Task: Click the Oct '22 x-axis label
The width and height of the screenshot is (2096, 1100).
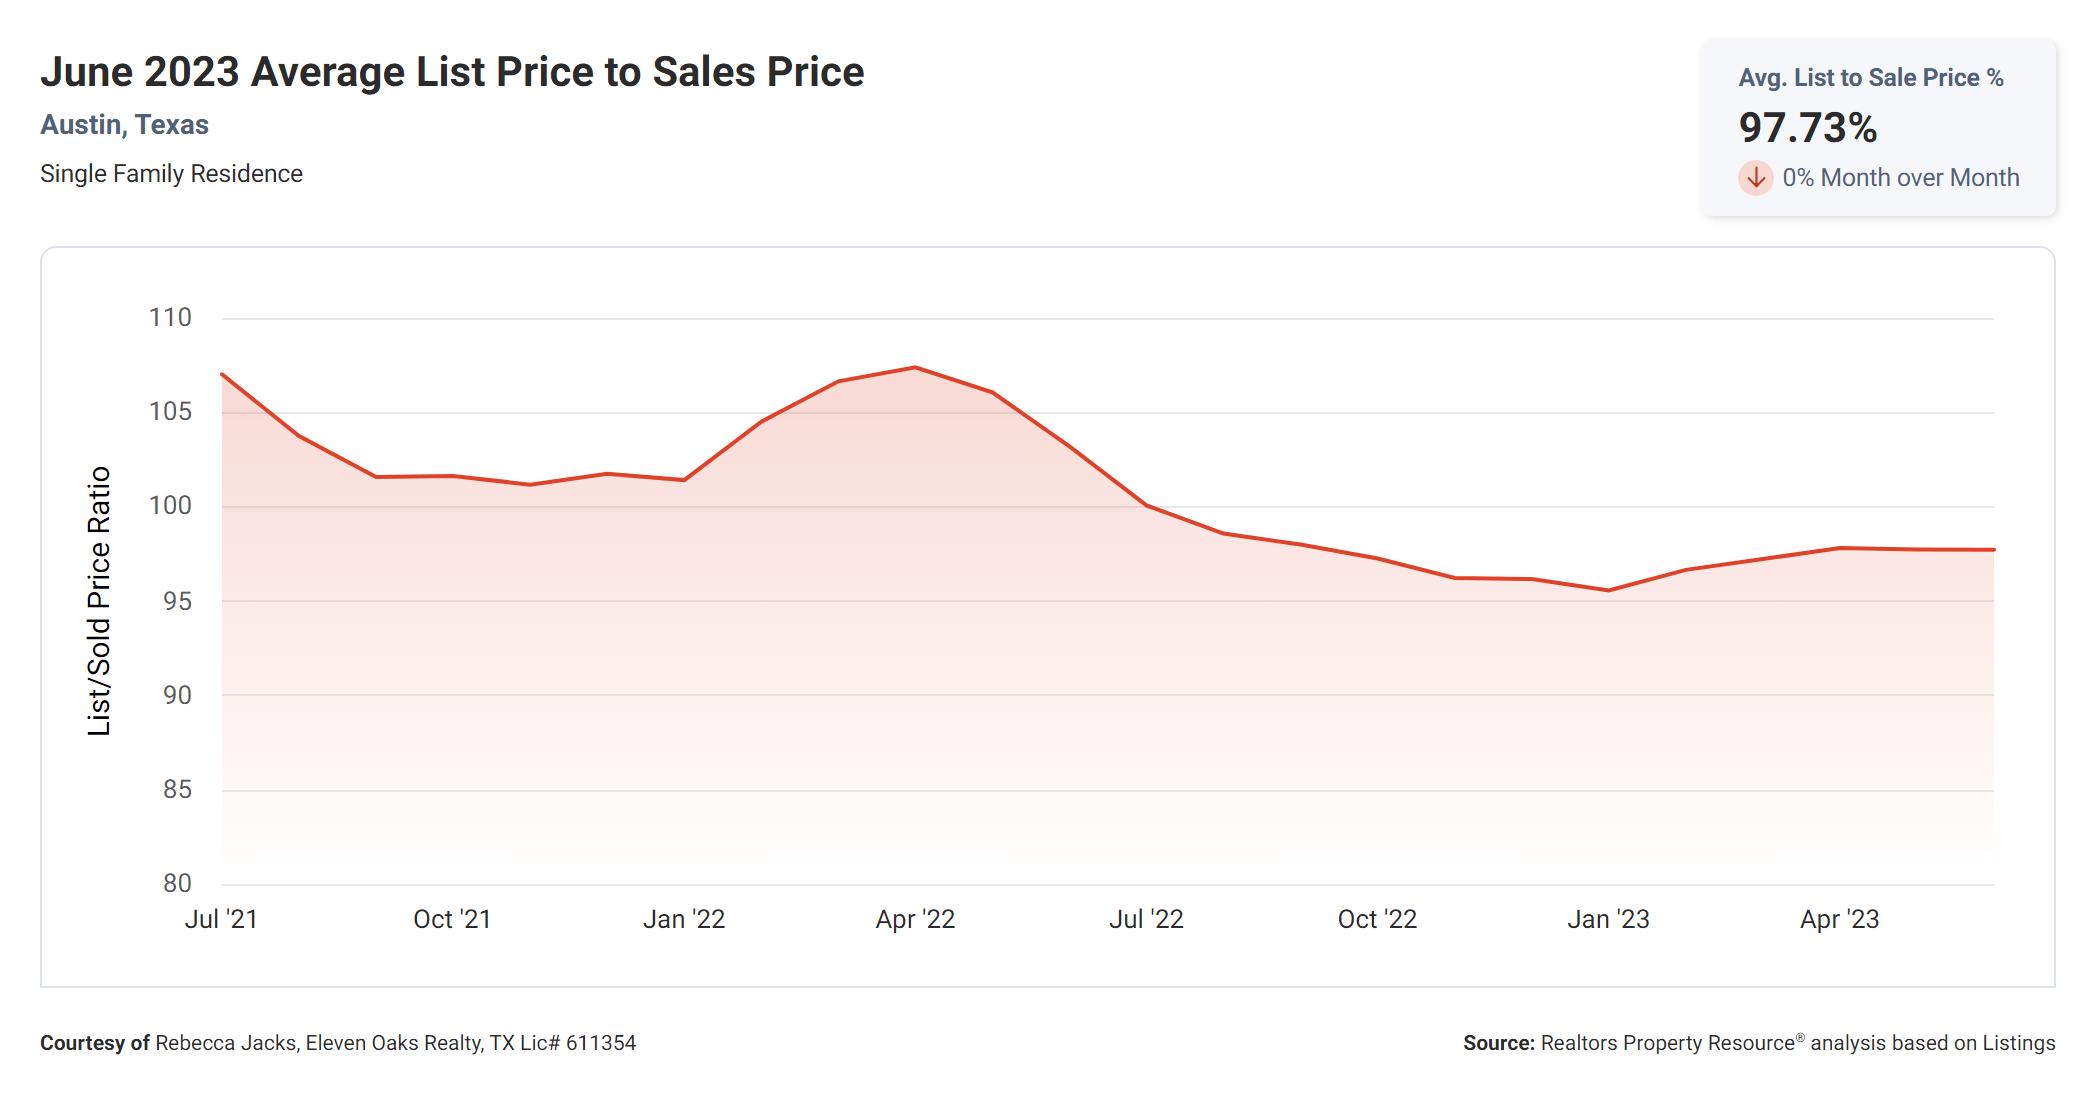Action: pos(1377,919)
